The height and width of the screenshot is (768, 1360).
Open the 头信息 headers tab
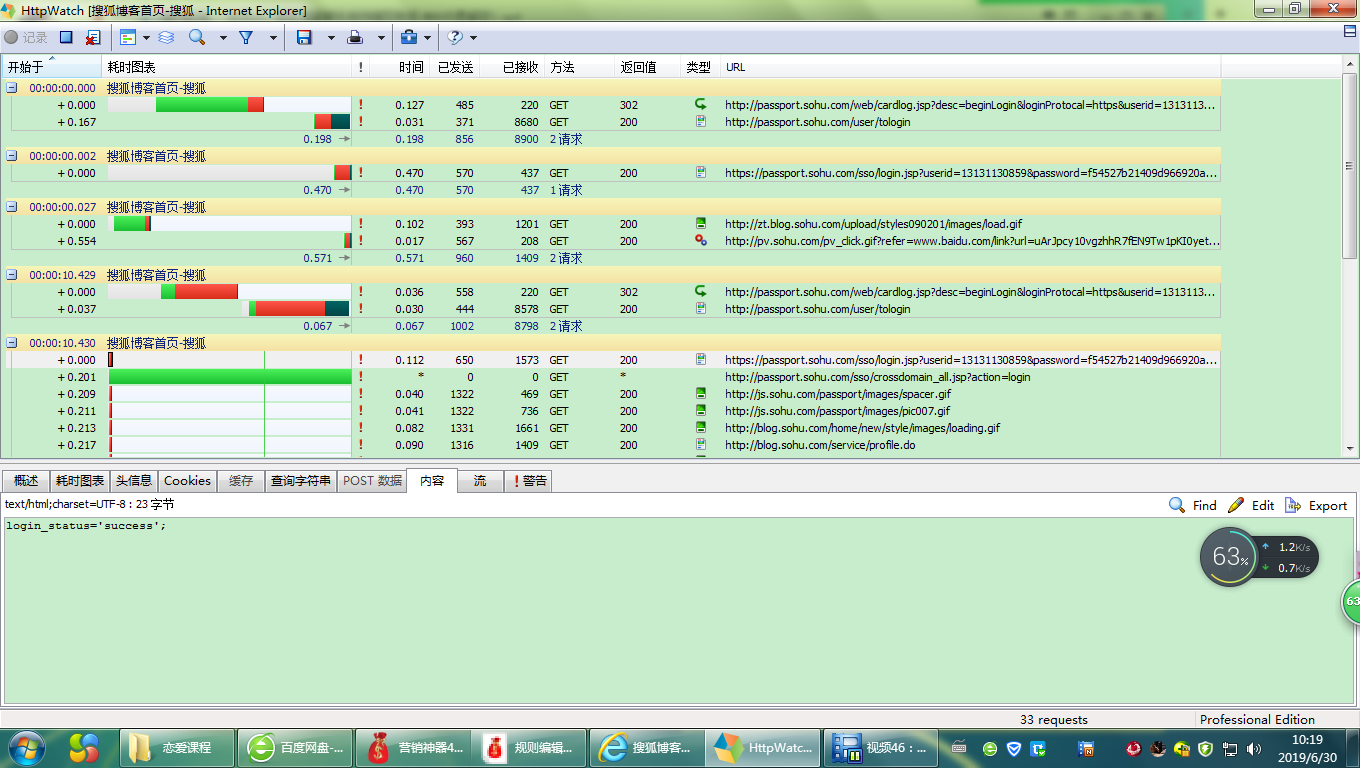click(x=134, y=481)
